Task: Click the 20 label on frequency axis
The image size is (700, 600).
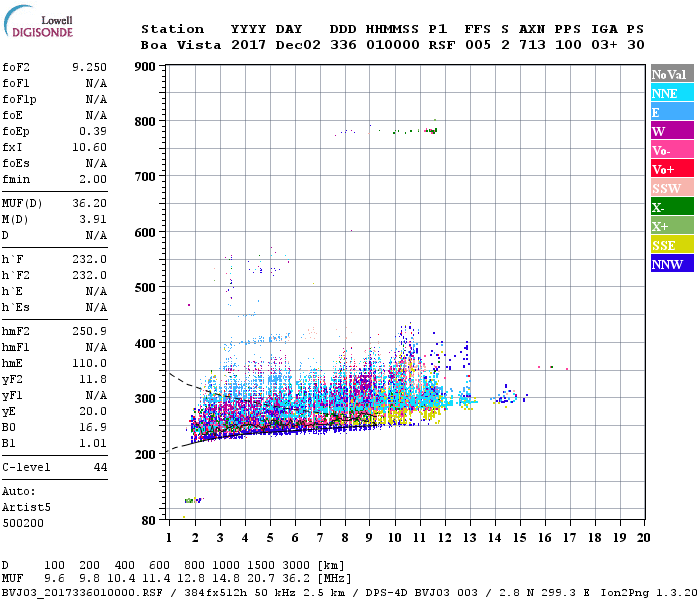Action: click(643, 538)
